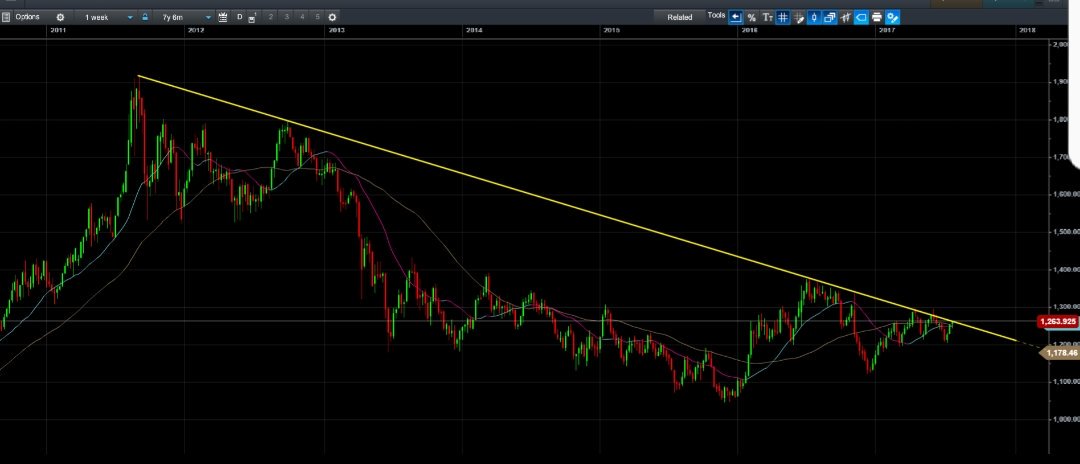Select the drawing pencil tool
The image size is (1080, 464).
tap(799, 17)
